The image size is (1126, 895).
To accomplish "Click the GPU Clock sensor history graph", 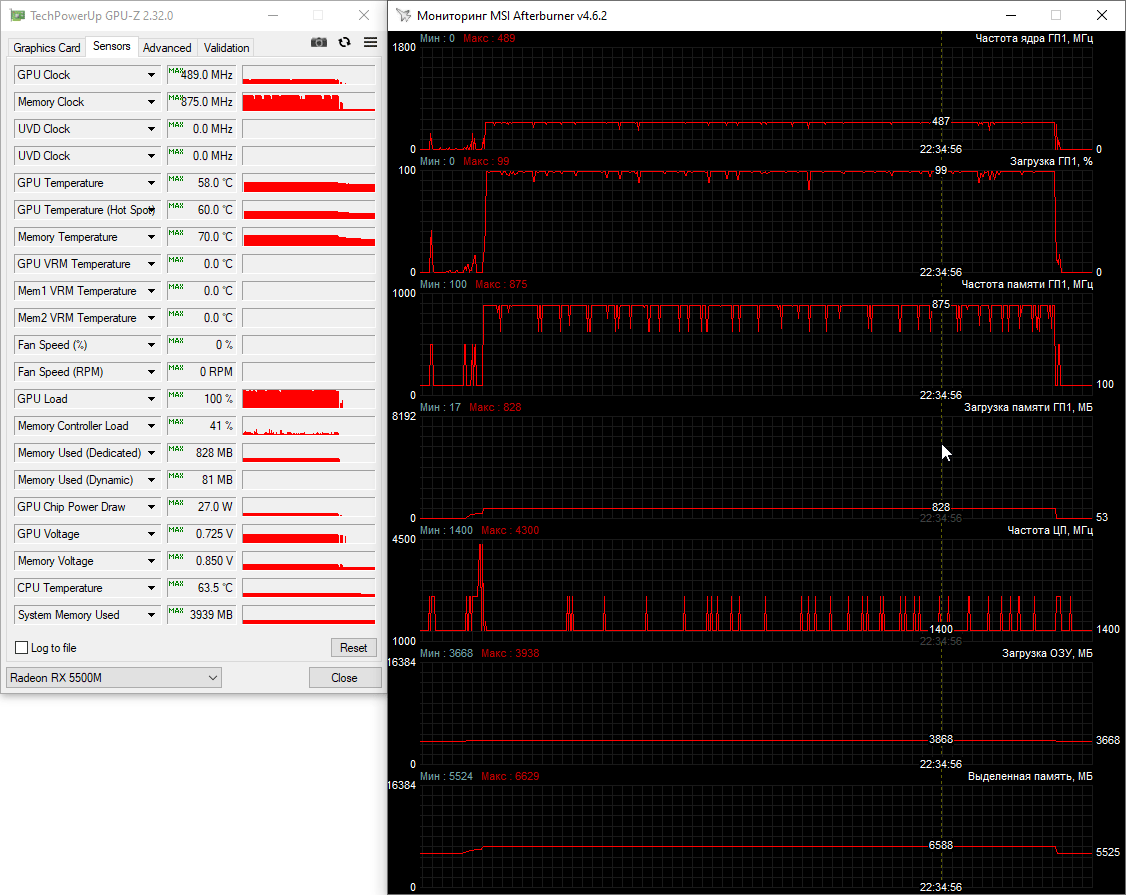I will [309, 75].
